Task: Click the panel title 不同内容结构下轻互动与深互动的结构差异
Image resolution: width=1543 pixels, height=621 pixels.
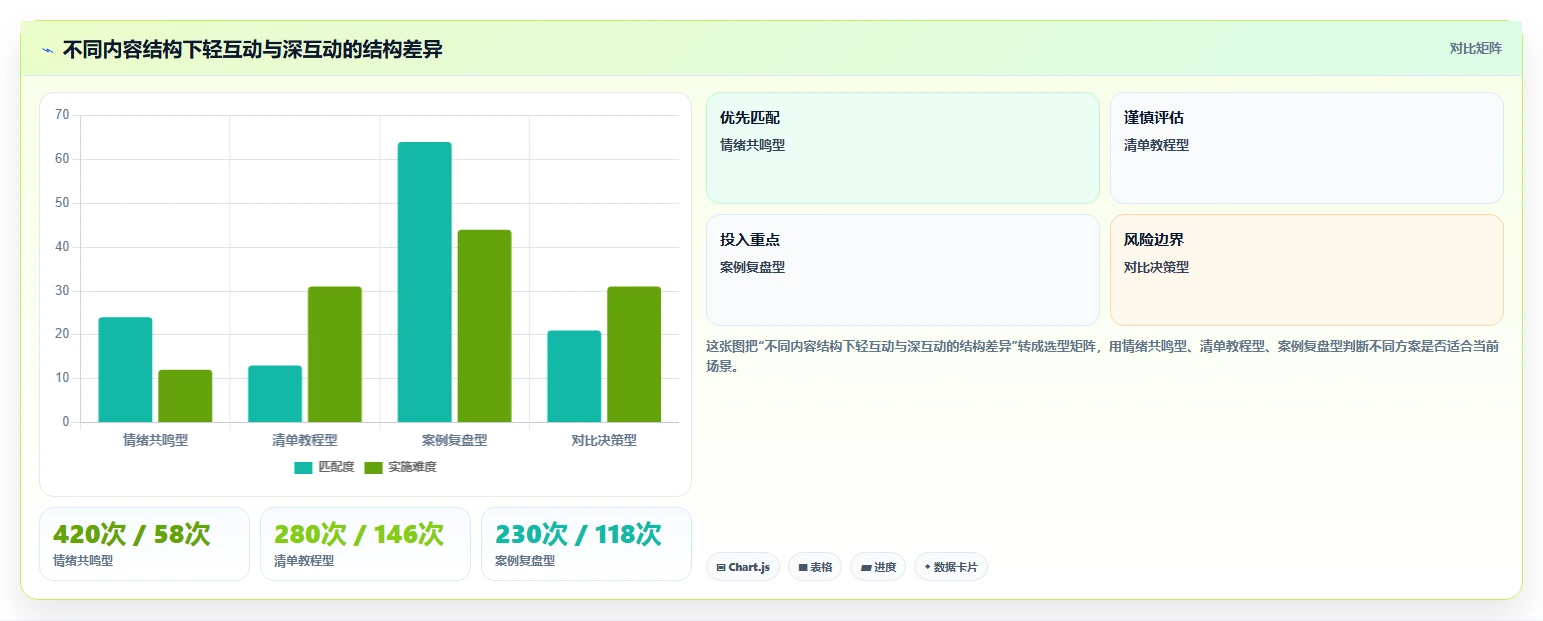Action: pos(252,50)
